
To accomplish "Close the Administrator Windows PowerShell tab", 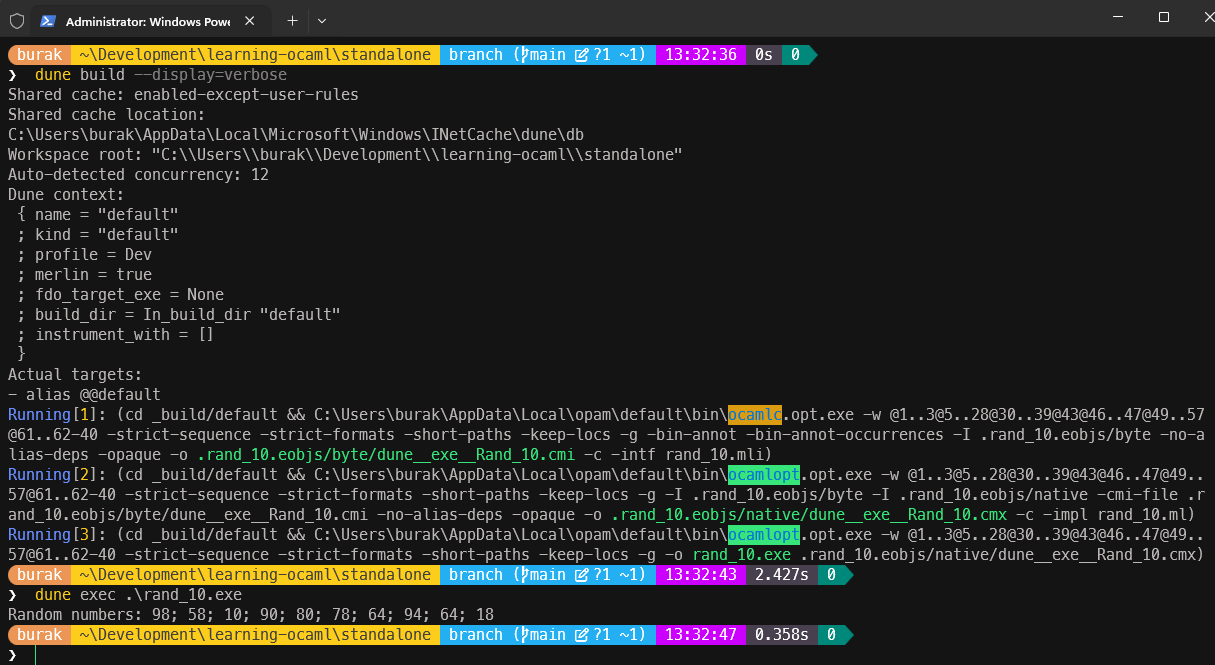I will (249, 21).
